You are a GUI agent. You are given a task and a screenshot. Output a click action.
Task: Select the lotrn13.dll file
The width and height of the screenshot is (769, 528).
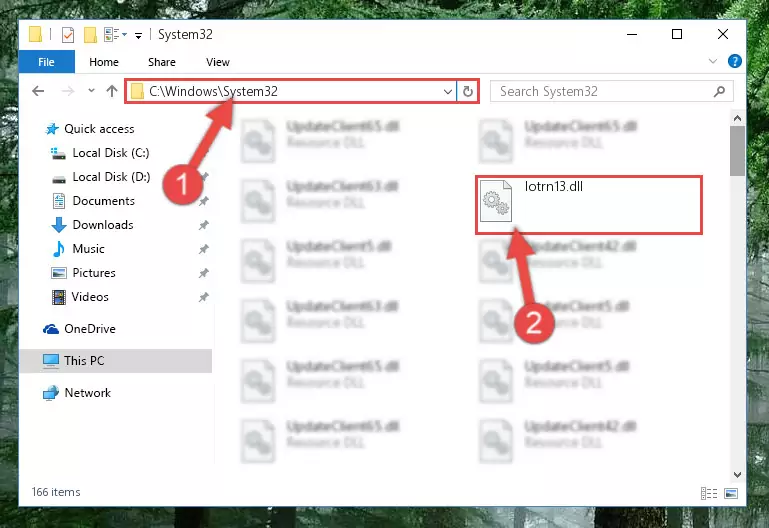point(589,205)
